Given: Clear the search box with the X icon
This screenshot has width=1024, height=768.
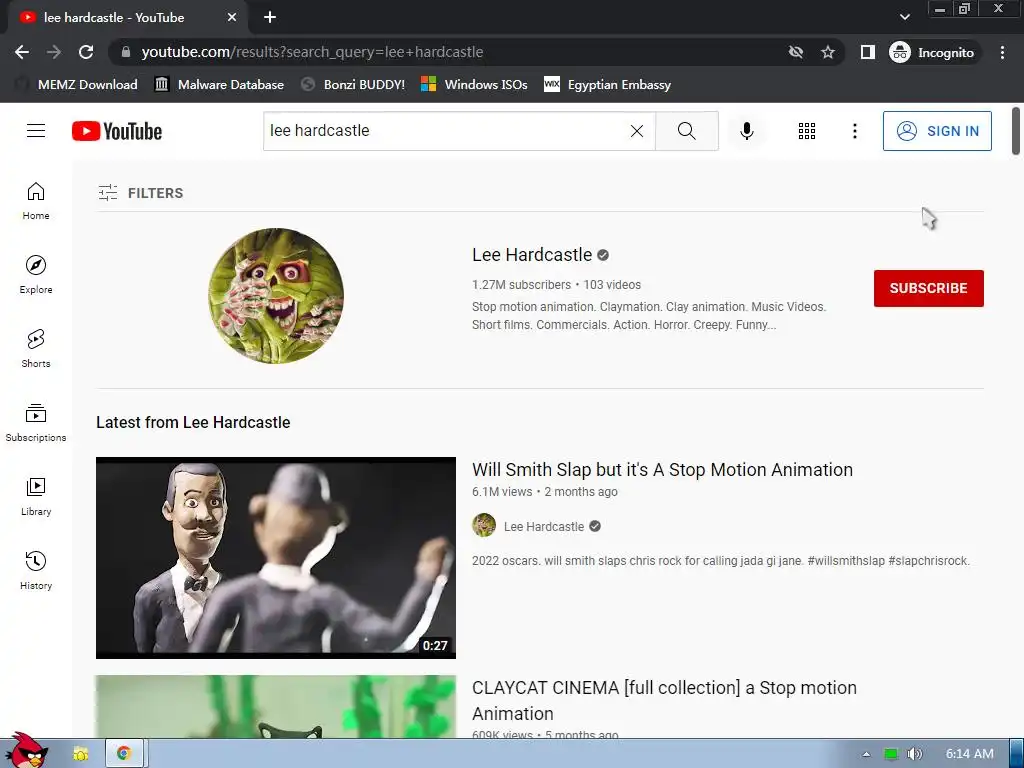Looking at the screenshot, I should point(637,131).
